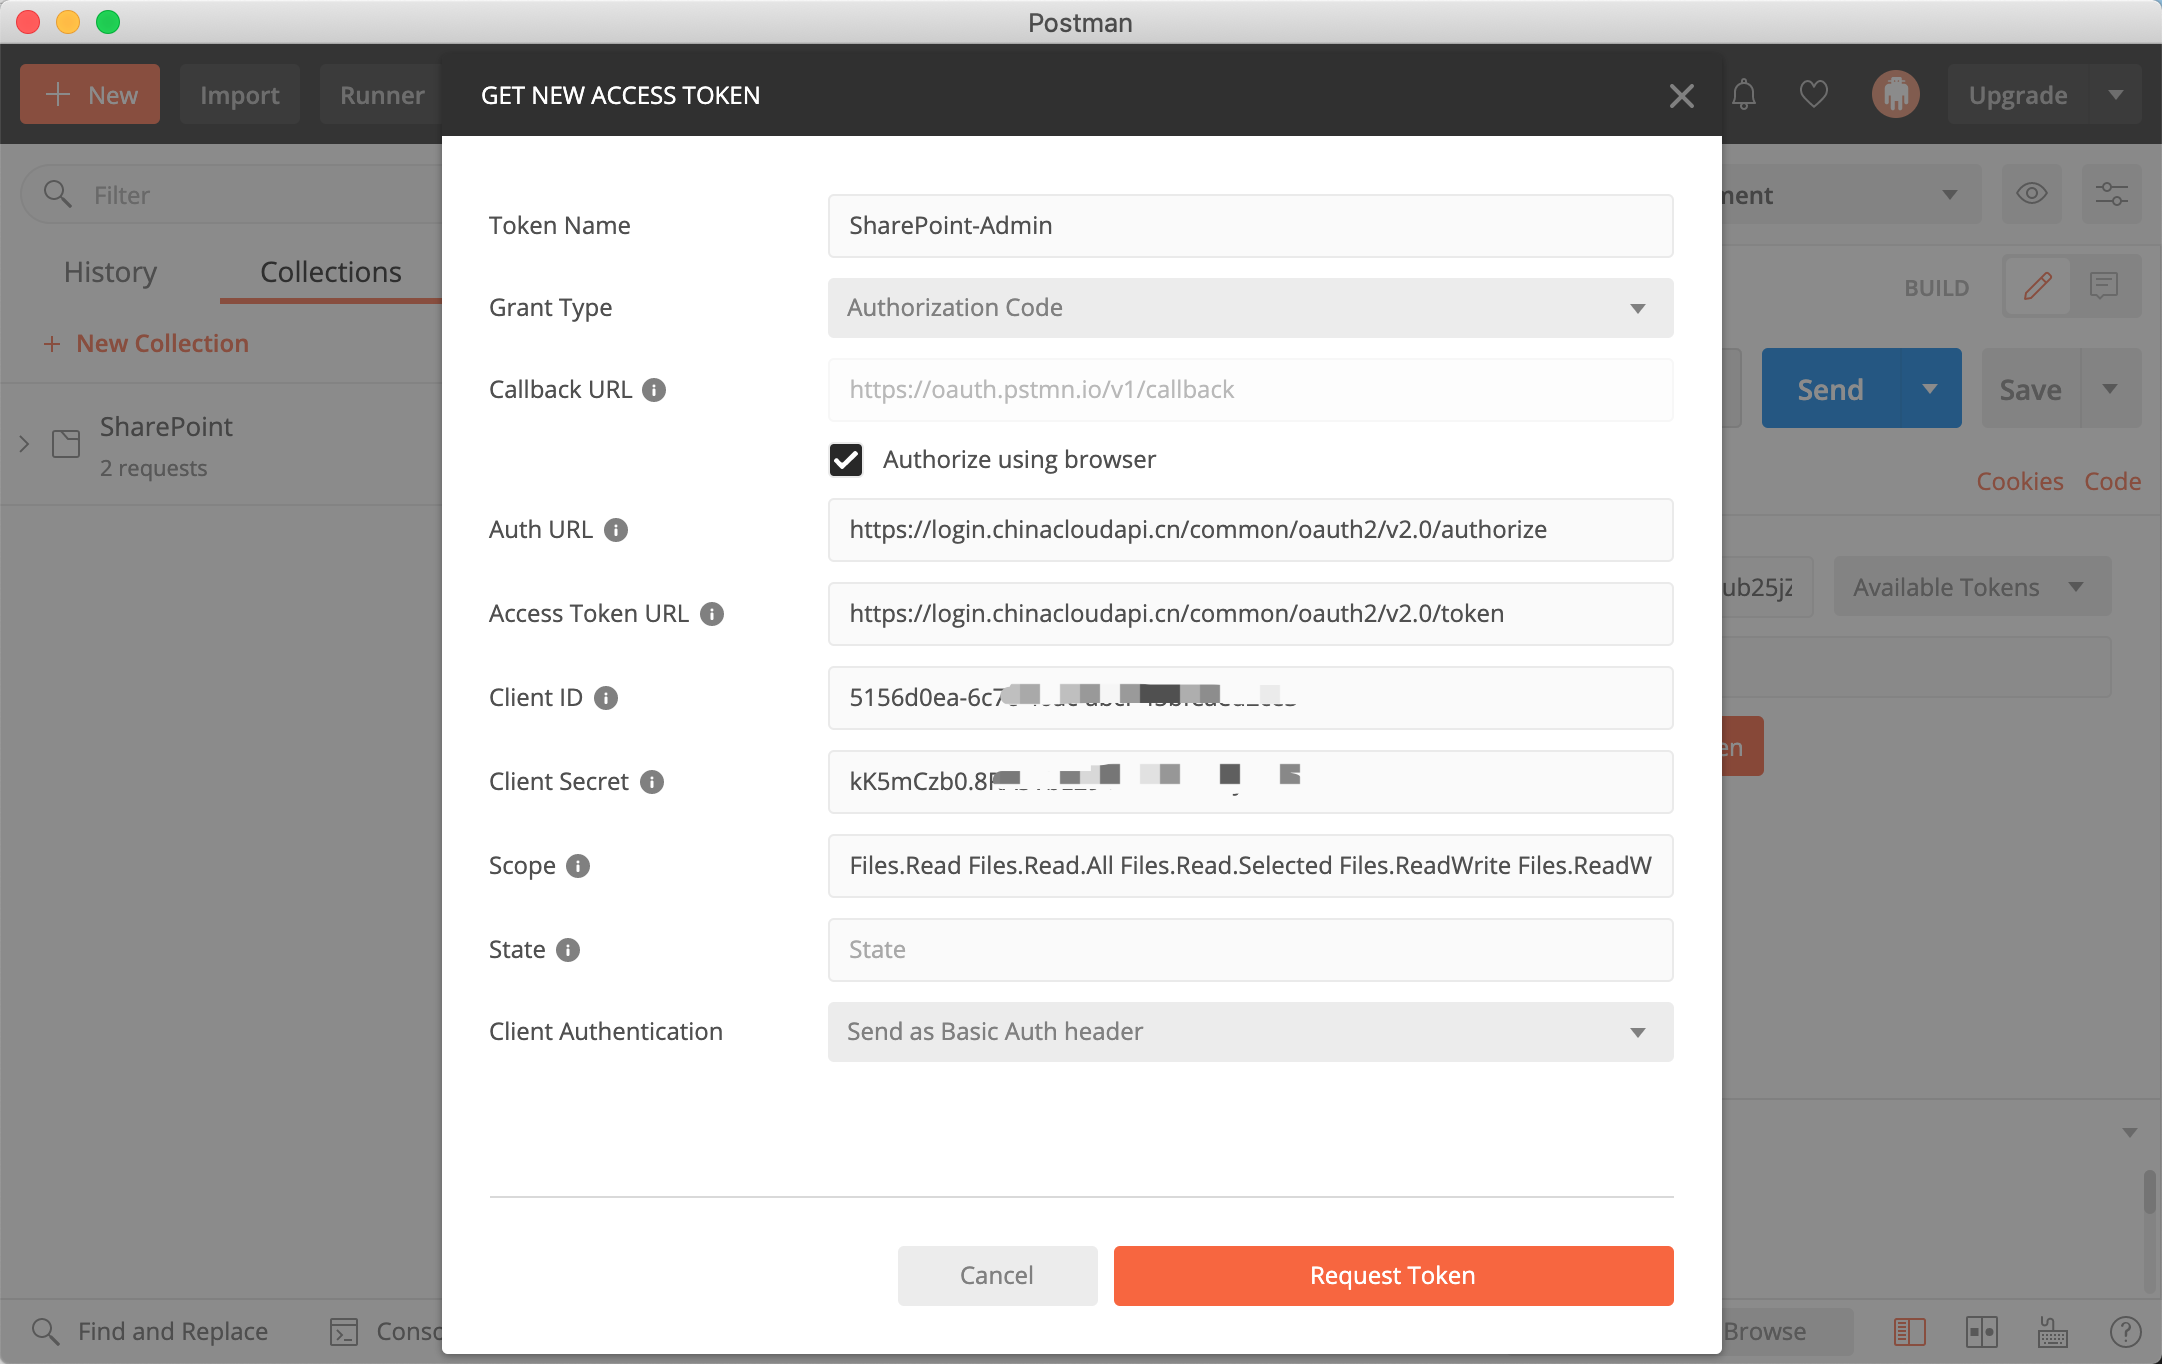Click the vertical scrollbar on right edge
The height and width of the screenshot is (1364, 2162).
[2150, 1192]
